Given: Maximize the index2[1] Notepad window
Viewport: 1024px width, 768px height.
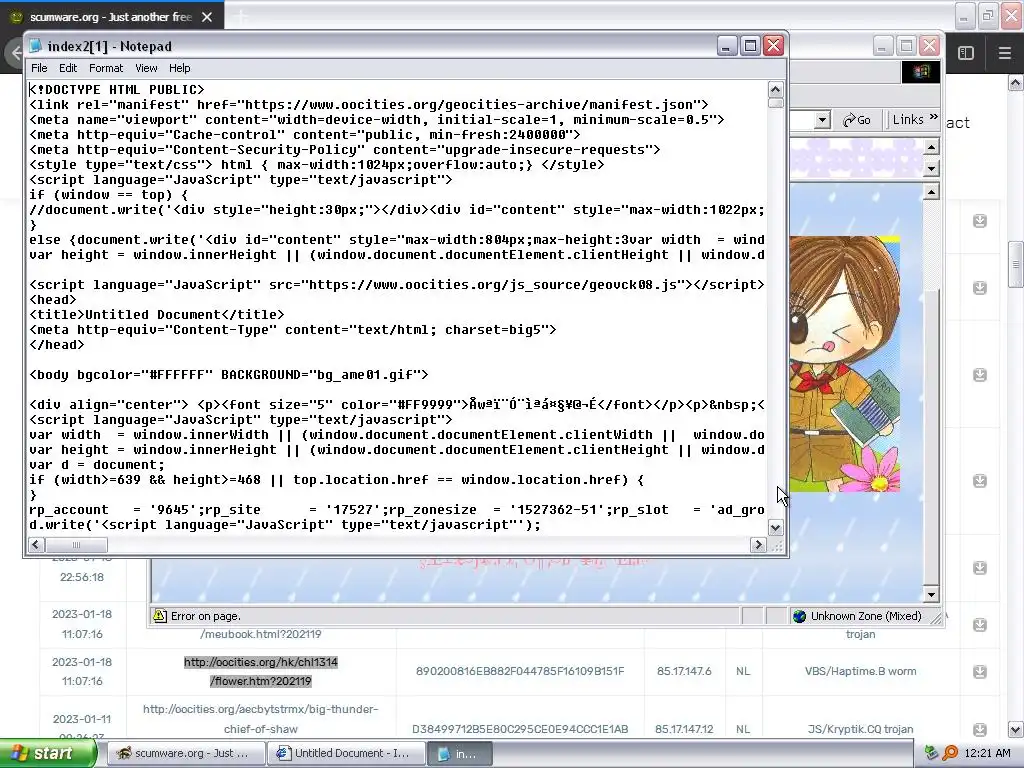Looking at the screenshot, I should pos(750,46).
